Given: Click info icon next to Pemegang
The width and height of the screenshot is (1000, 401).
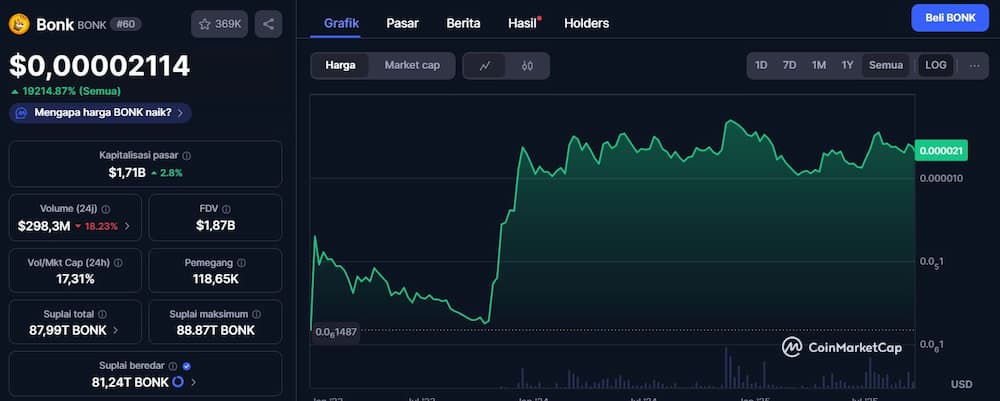Looking at the screenshot, I should click(x=242, y=263).
